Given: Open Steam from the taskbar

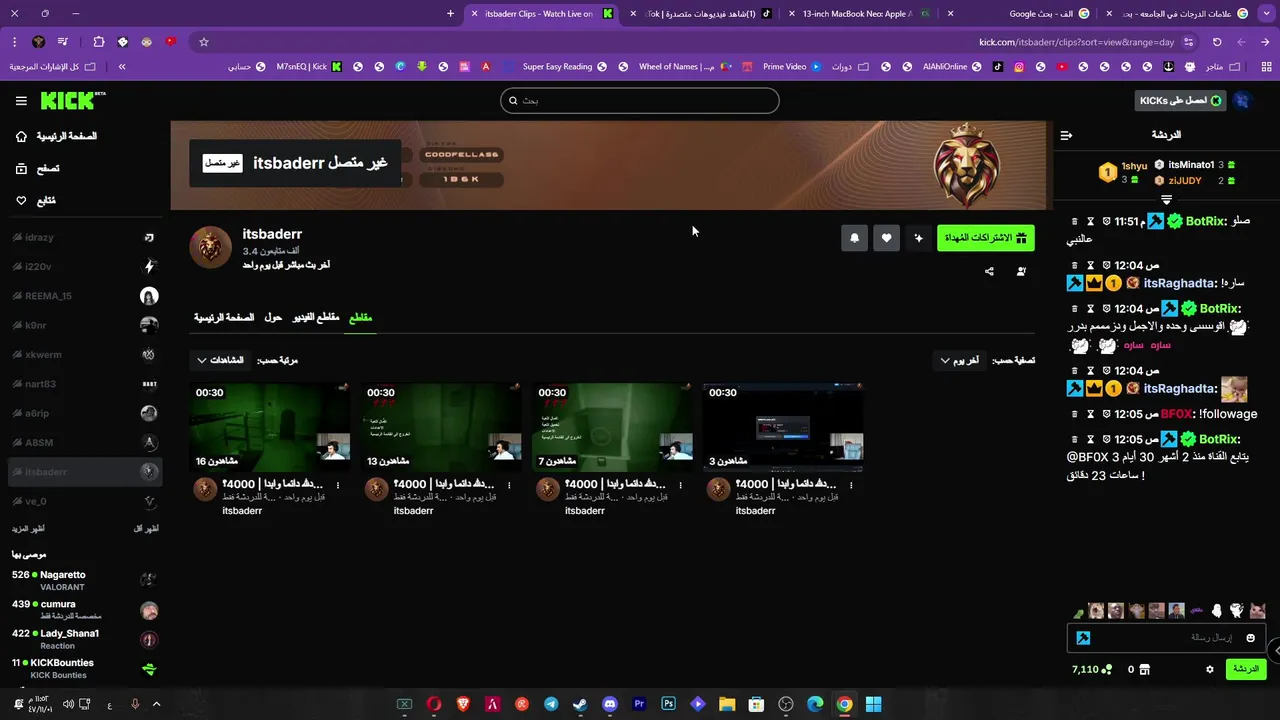Looking at the screenshot, I should (580, 704).
